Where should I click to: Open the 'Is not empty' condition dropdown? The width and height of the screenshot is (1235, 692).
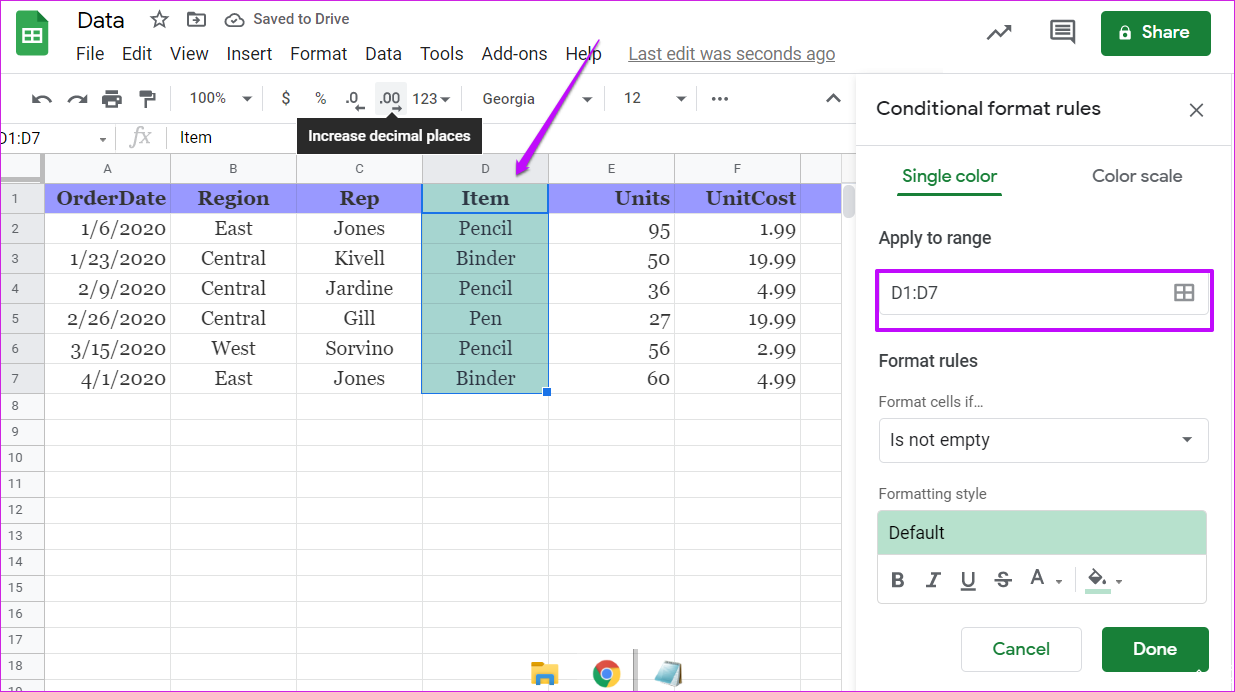click(x=1043, y=440)
